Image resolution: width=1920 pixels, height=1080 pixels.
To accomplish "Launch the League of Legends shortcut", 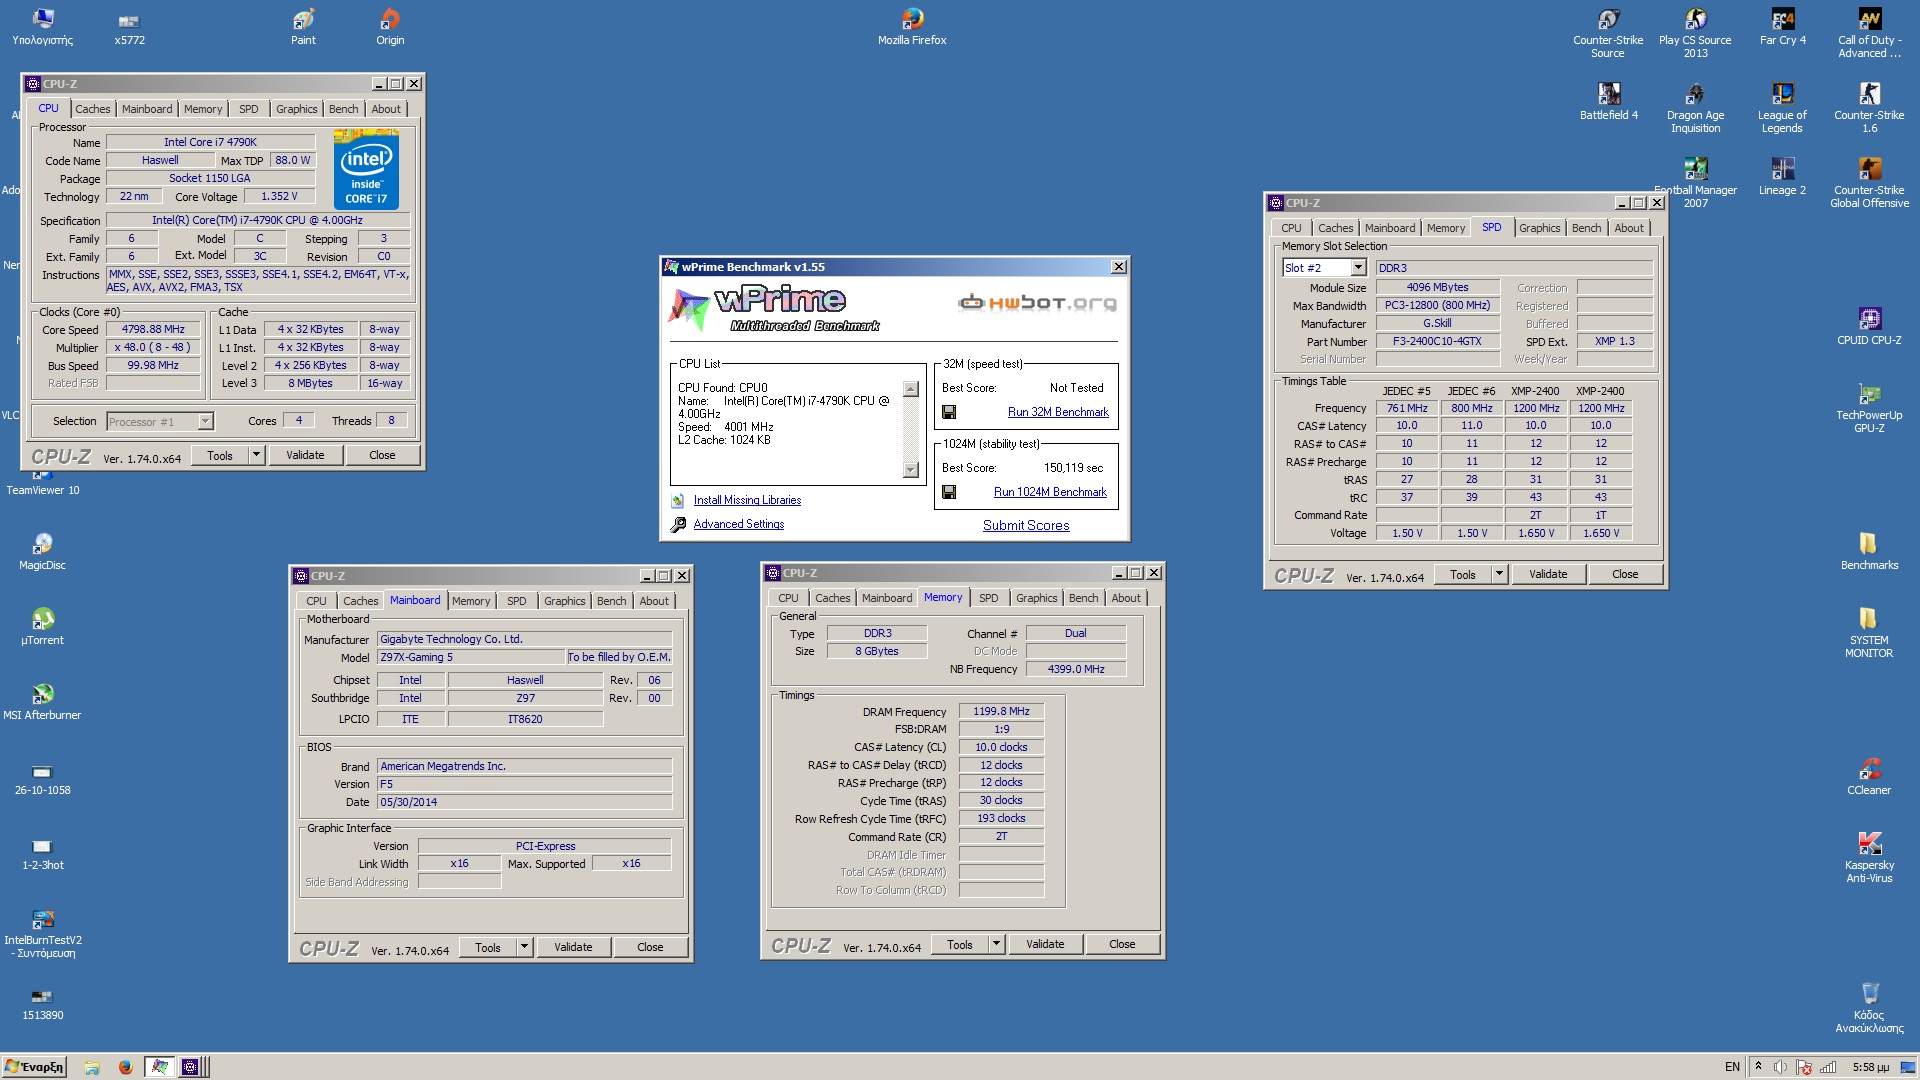I will tap(1782, 108).
